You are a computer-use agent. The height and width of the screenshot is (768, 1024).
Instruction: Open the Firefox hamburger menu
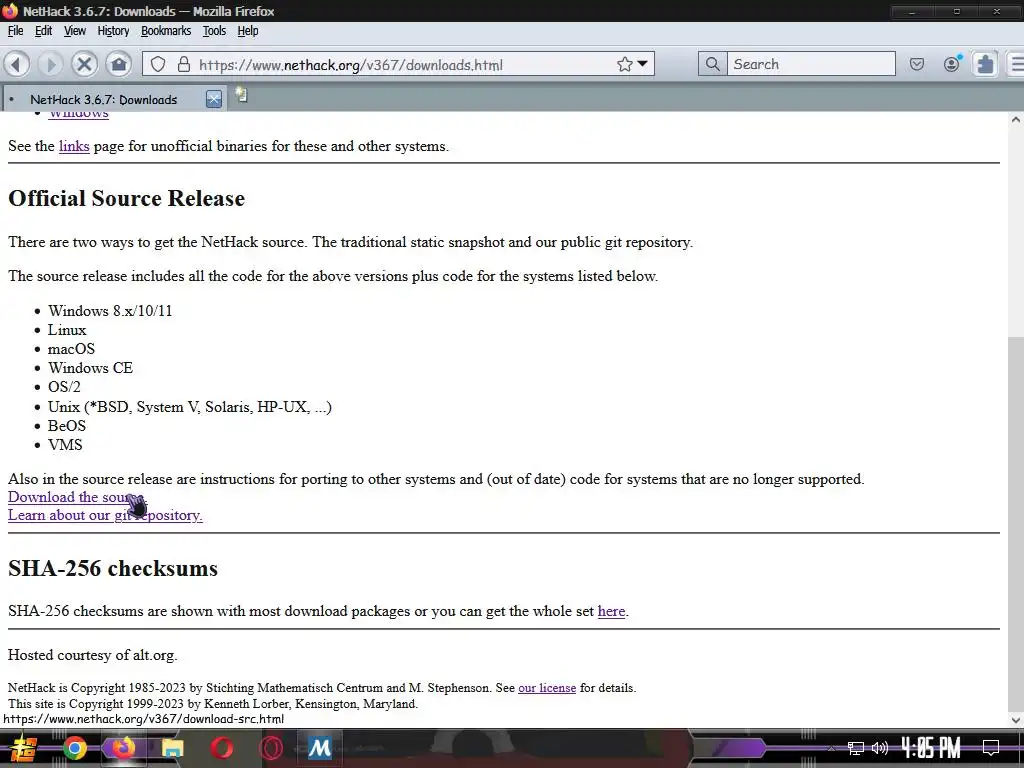point(1017,64)
